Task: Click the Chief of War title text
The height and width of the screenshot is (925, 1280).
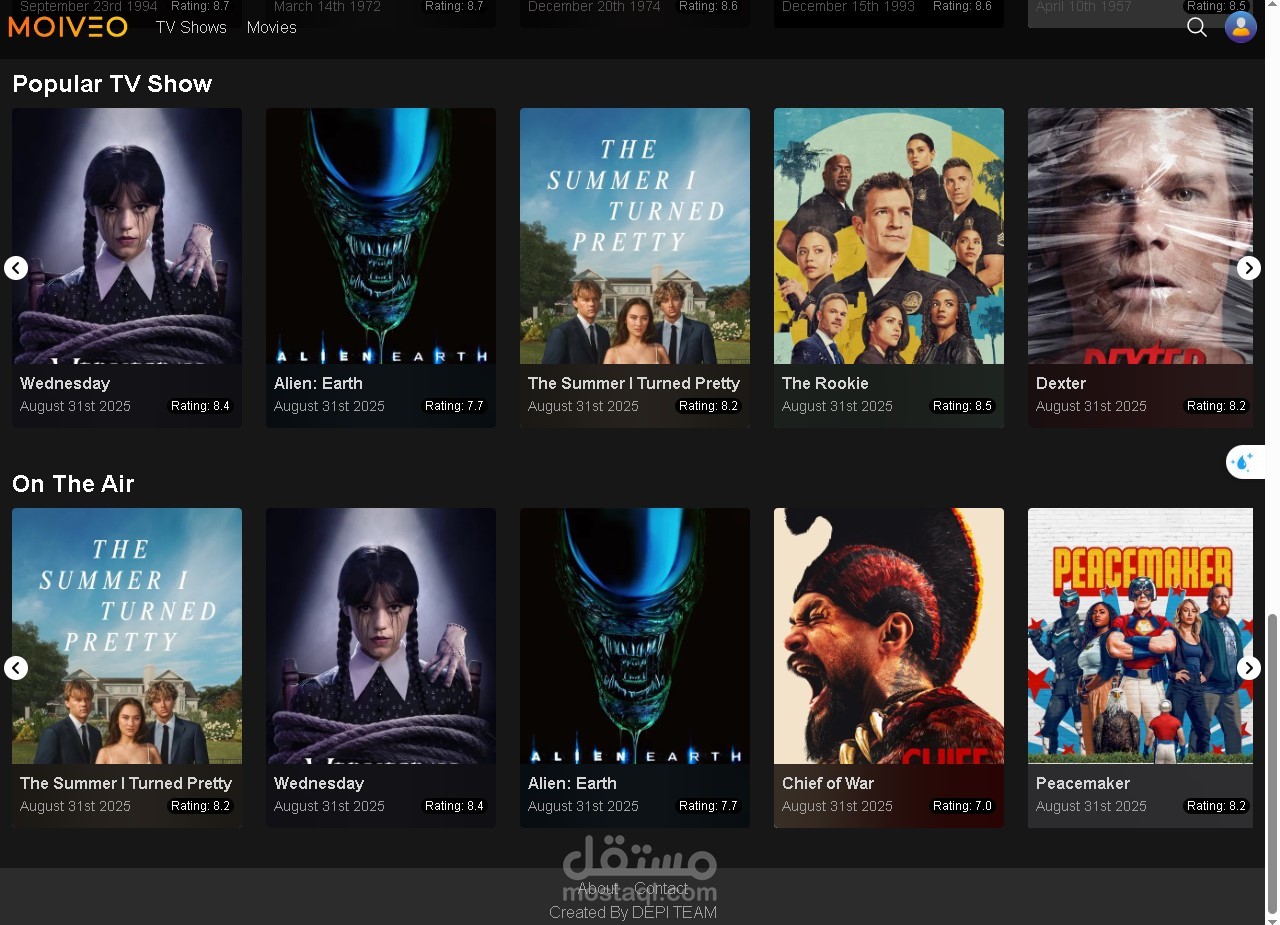Action: coord(828,783)
